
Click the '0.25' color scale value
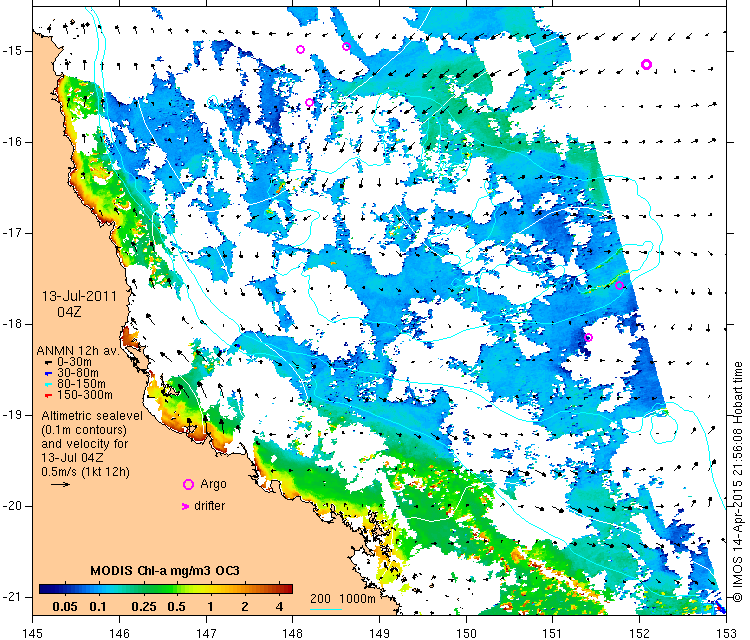[144, 607]
